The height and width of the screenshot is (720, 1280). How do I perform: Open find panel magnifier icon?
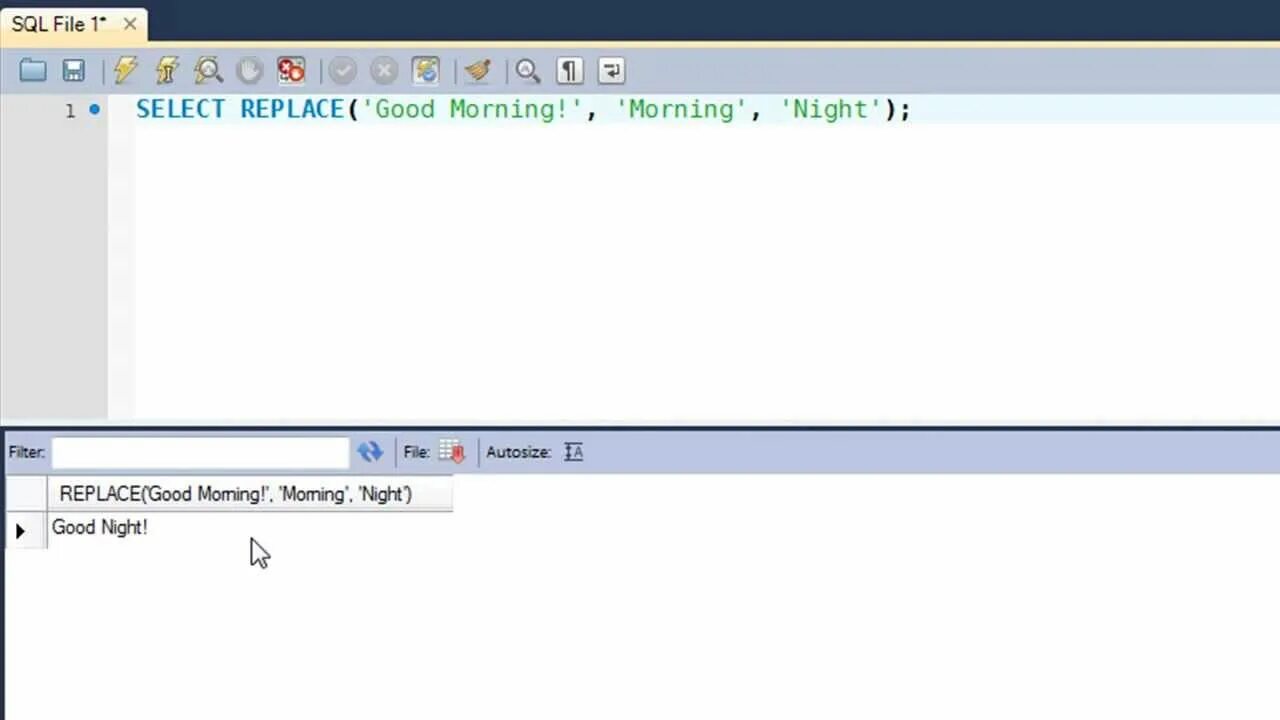click(x=528, y=70)
